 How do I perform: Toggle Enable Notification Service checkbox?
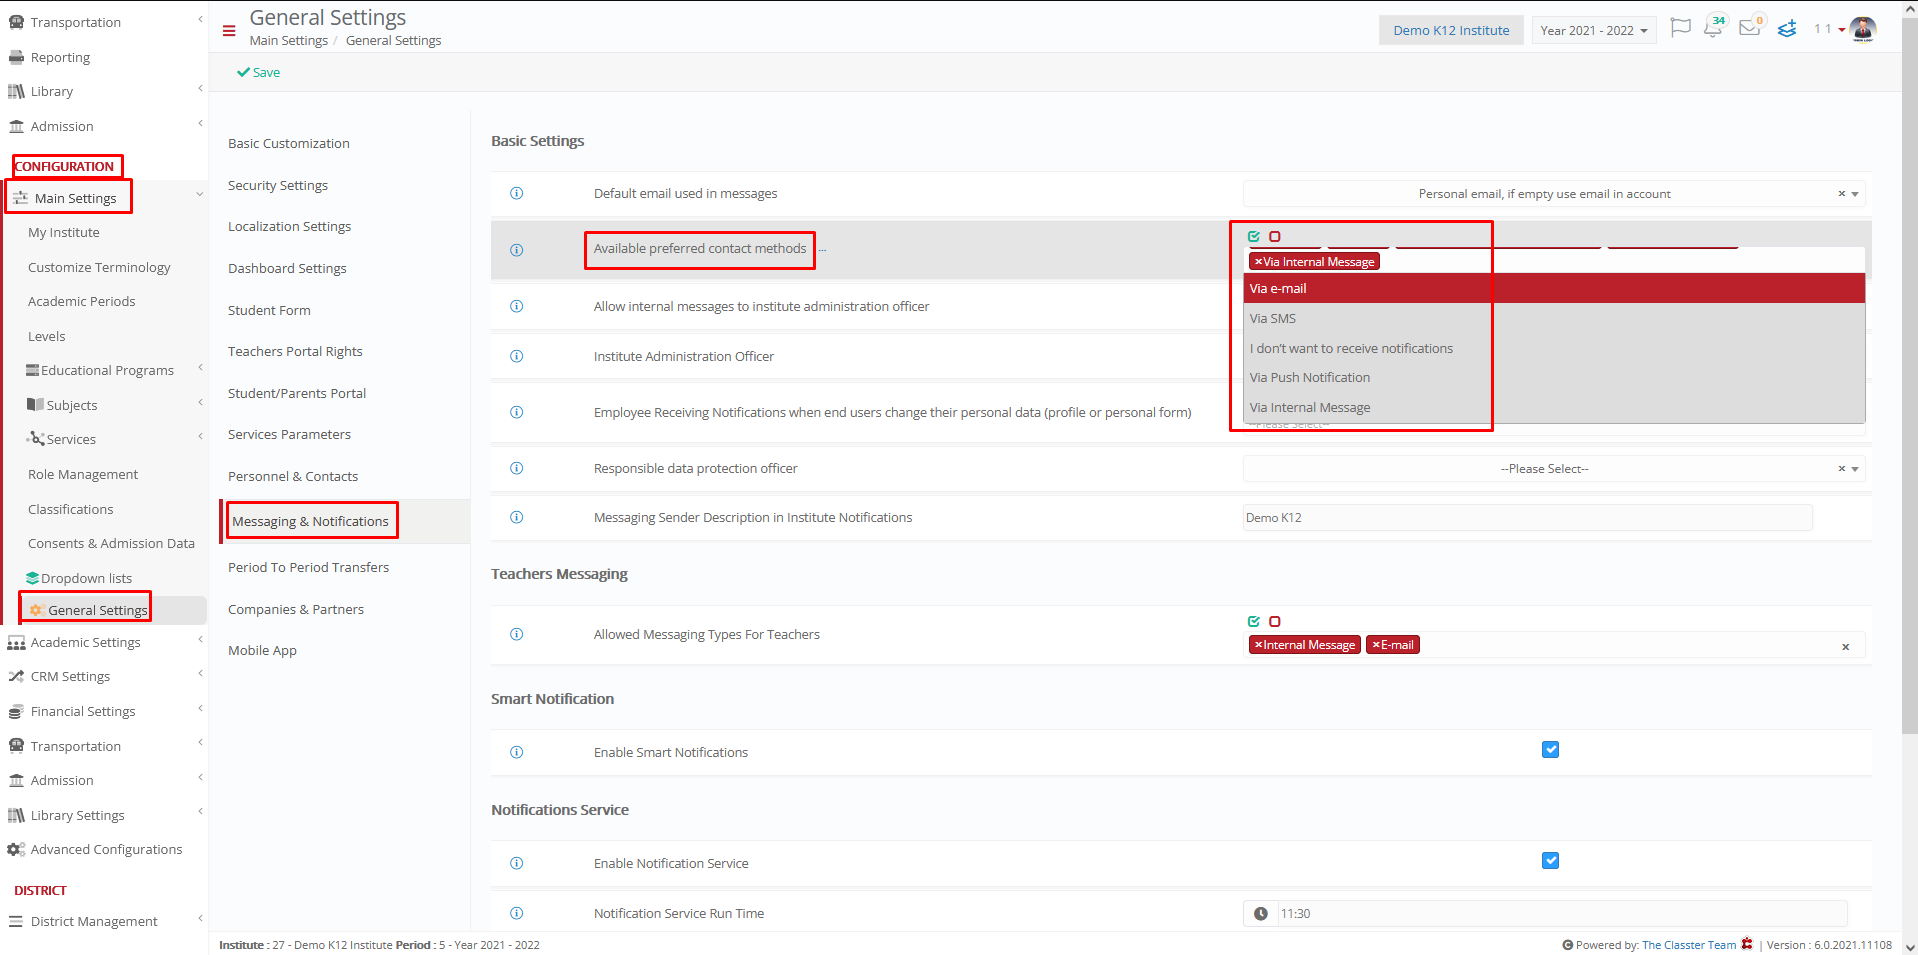point(1550,861)
